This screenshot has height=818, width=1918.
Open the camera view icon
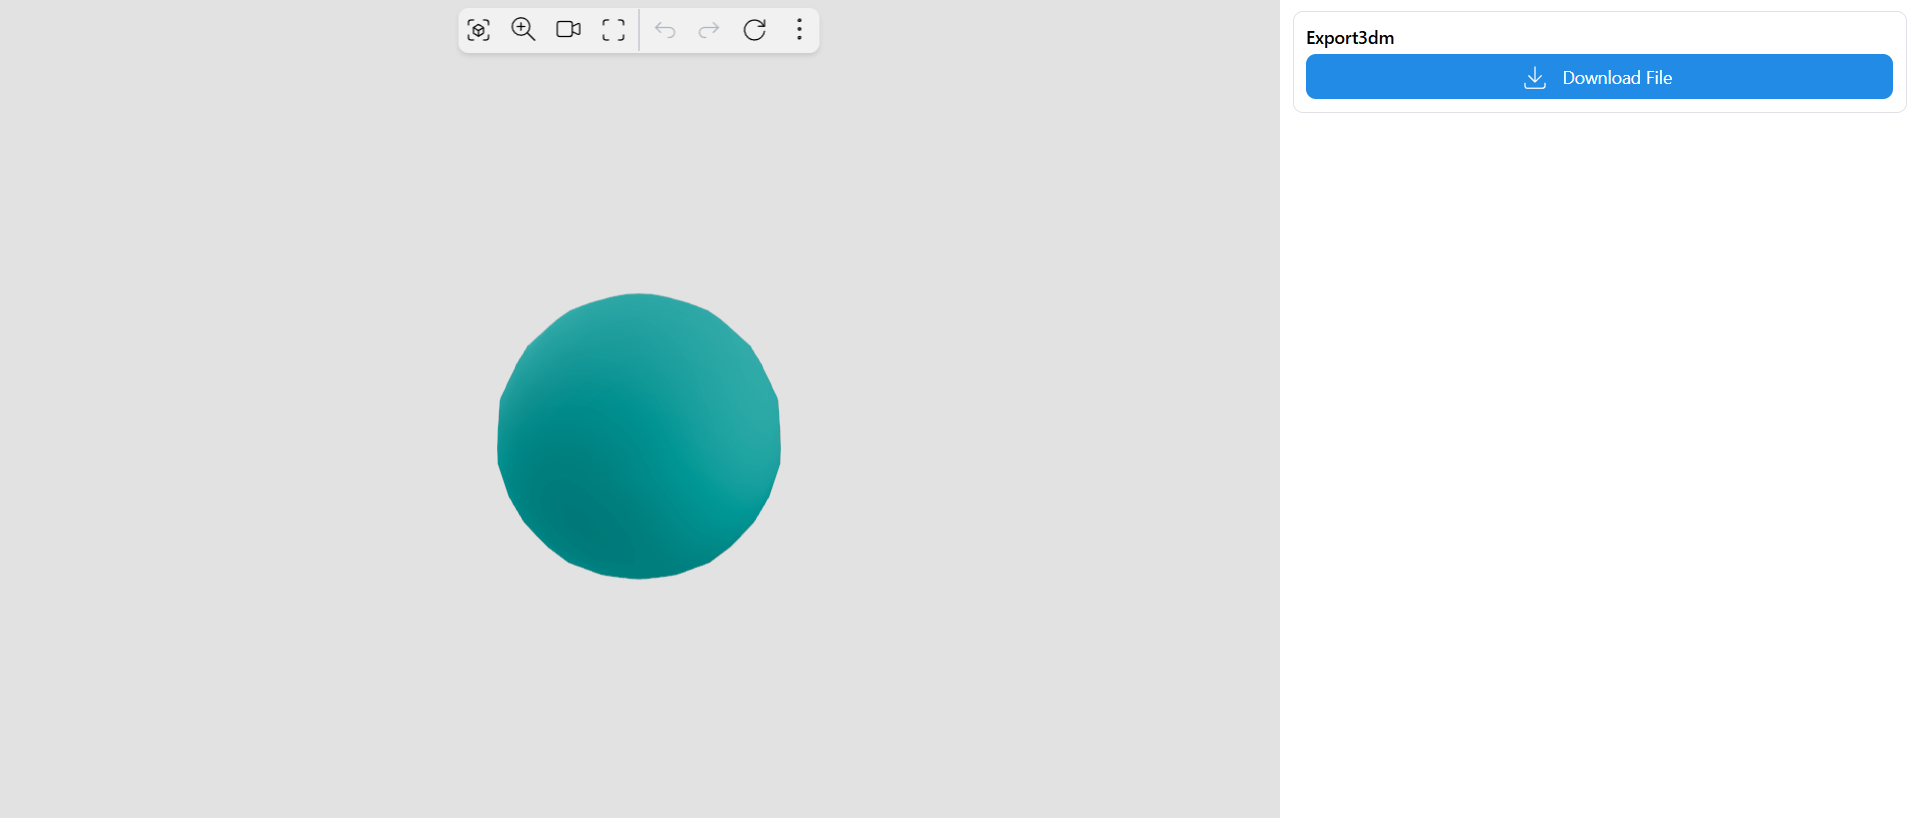568,30
